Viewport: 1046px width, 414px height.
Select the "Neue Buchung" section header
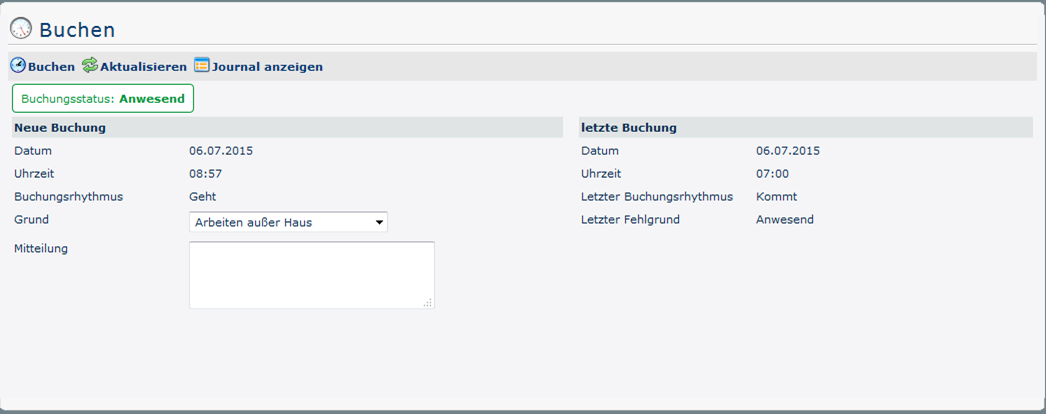click(60, 128)
